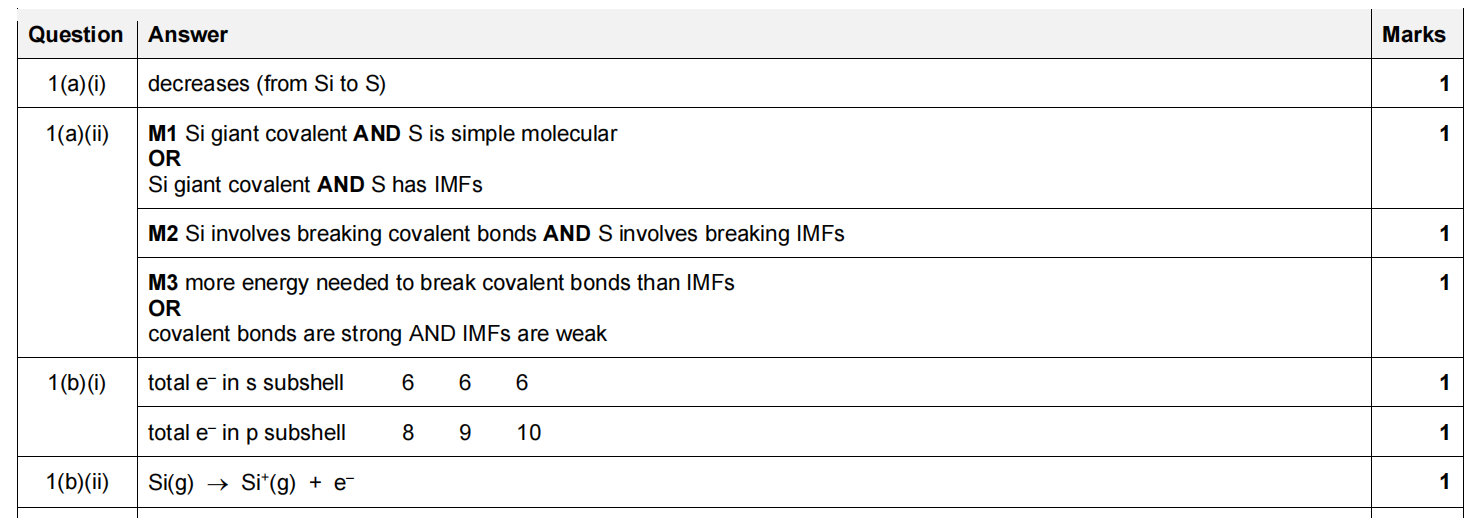Click the answer 'decreases (from Si to S)'
Screen dimensions: 1472x518
(x=266, y=84)
